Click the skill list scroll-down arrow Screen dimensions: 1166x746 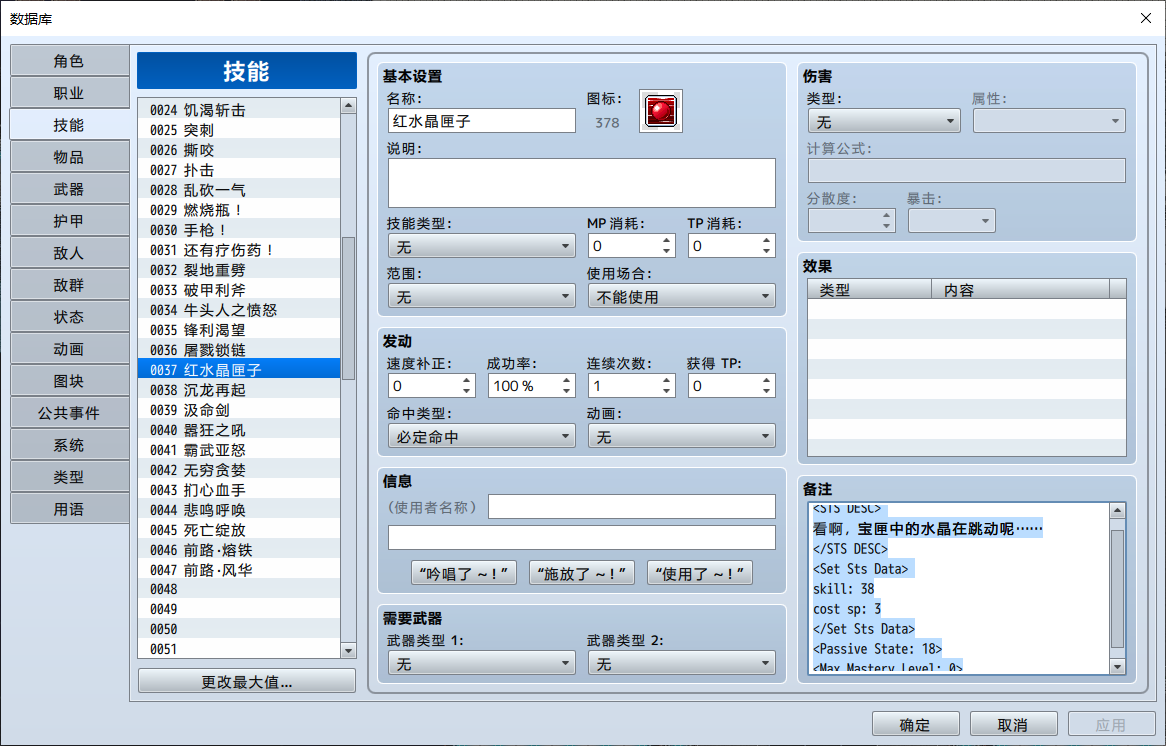click(348, 650)
